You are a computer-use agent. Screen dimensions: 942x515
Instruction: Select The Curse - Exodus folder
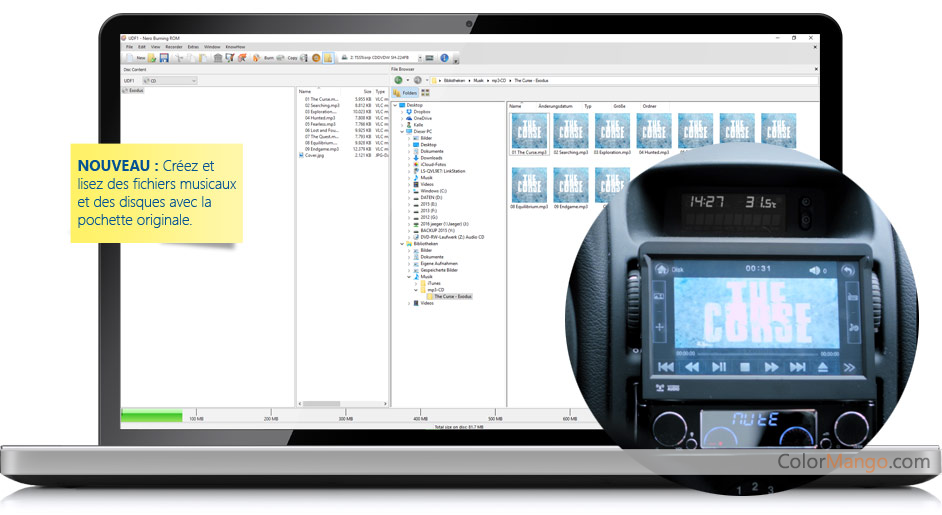[x=449, y=297]
